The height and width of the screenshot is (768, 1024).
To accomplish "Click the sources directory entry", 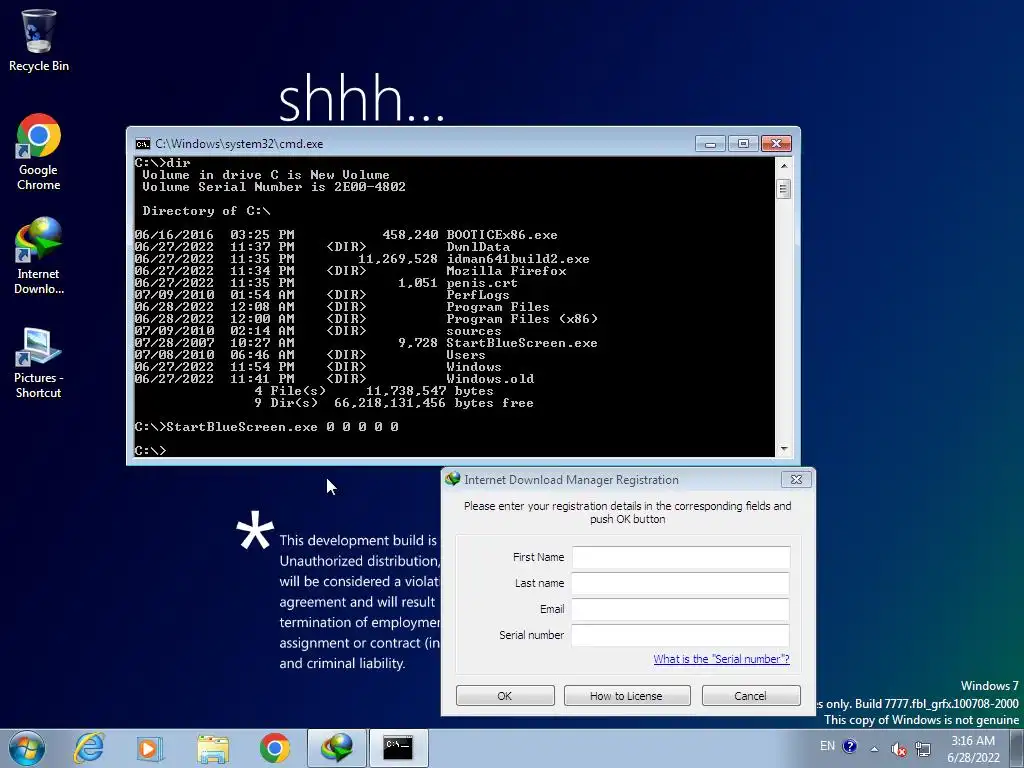I will click(x=474, y=331).
